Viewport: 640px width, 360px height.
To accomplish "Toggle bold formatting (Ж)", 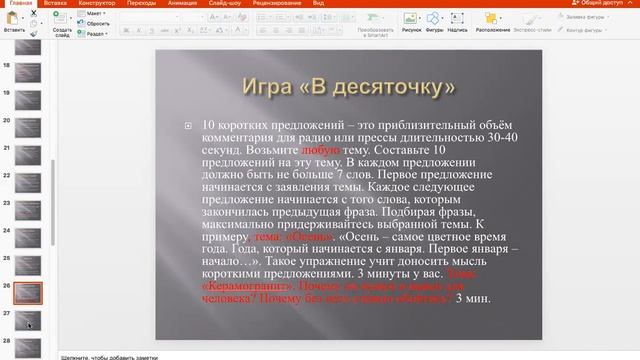I will coord(126,31).
